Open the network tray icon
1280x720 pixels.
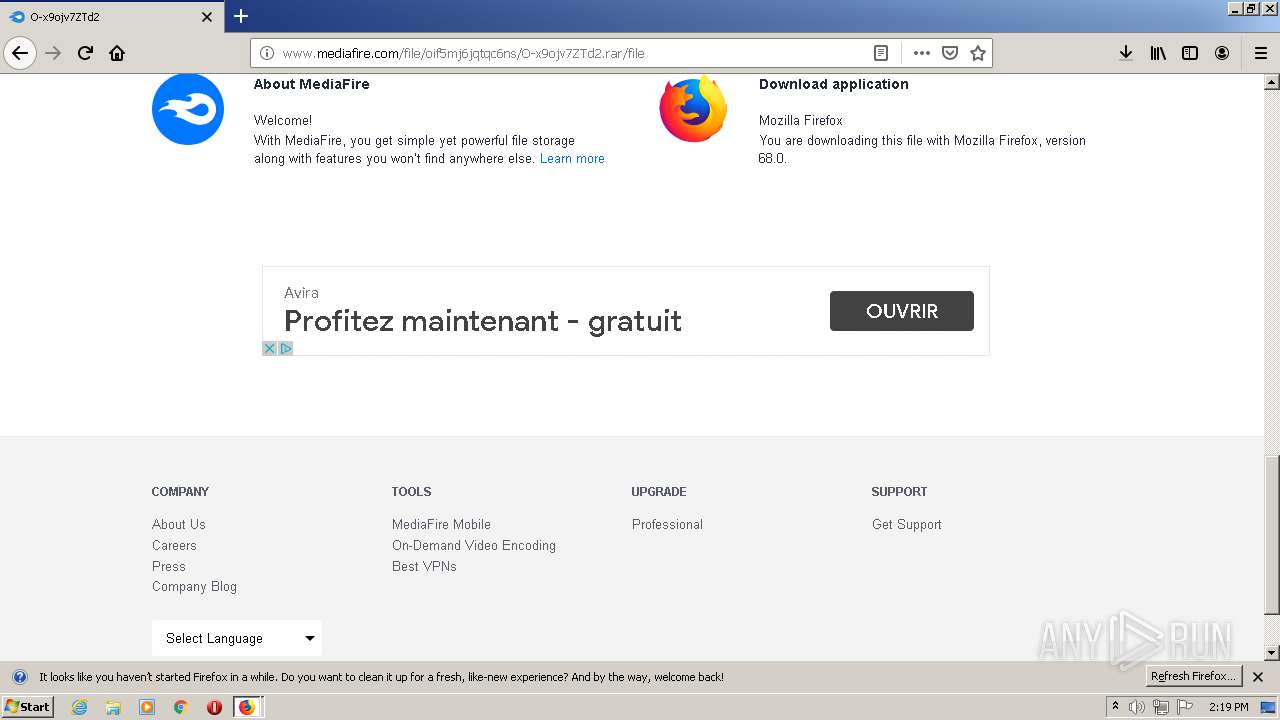pos(1161,707)
